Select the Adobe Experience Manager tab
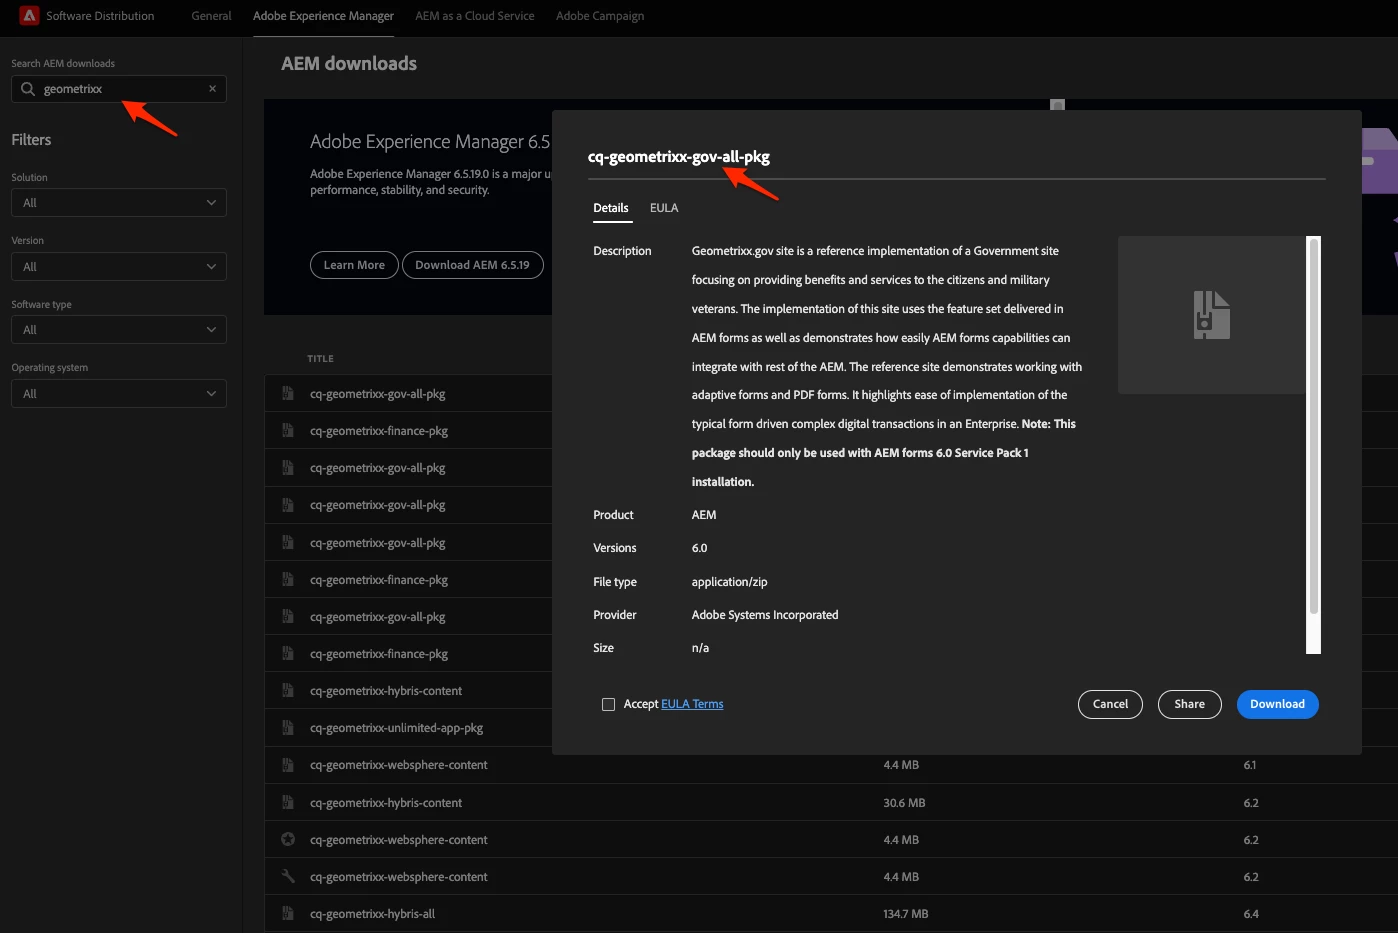This screenshot has width=1398, height=933. tap(323, 16)
